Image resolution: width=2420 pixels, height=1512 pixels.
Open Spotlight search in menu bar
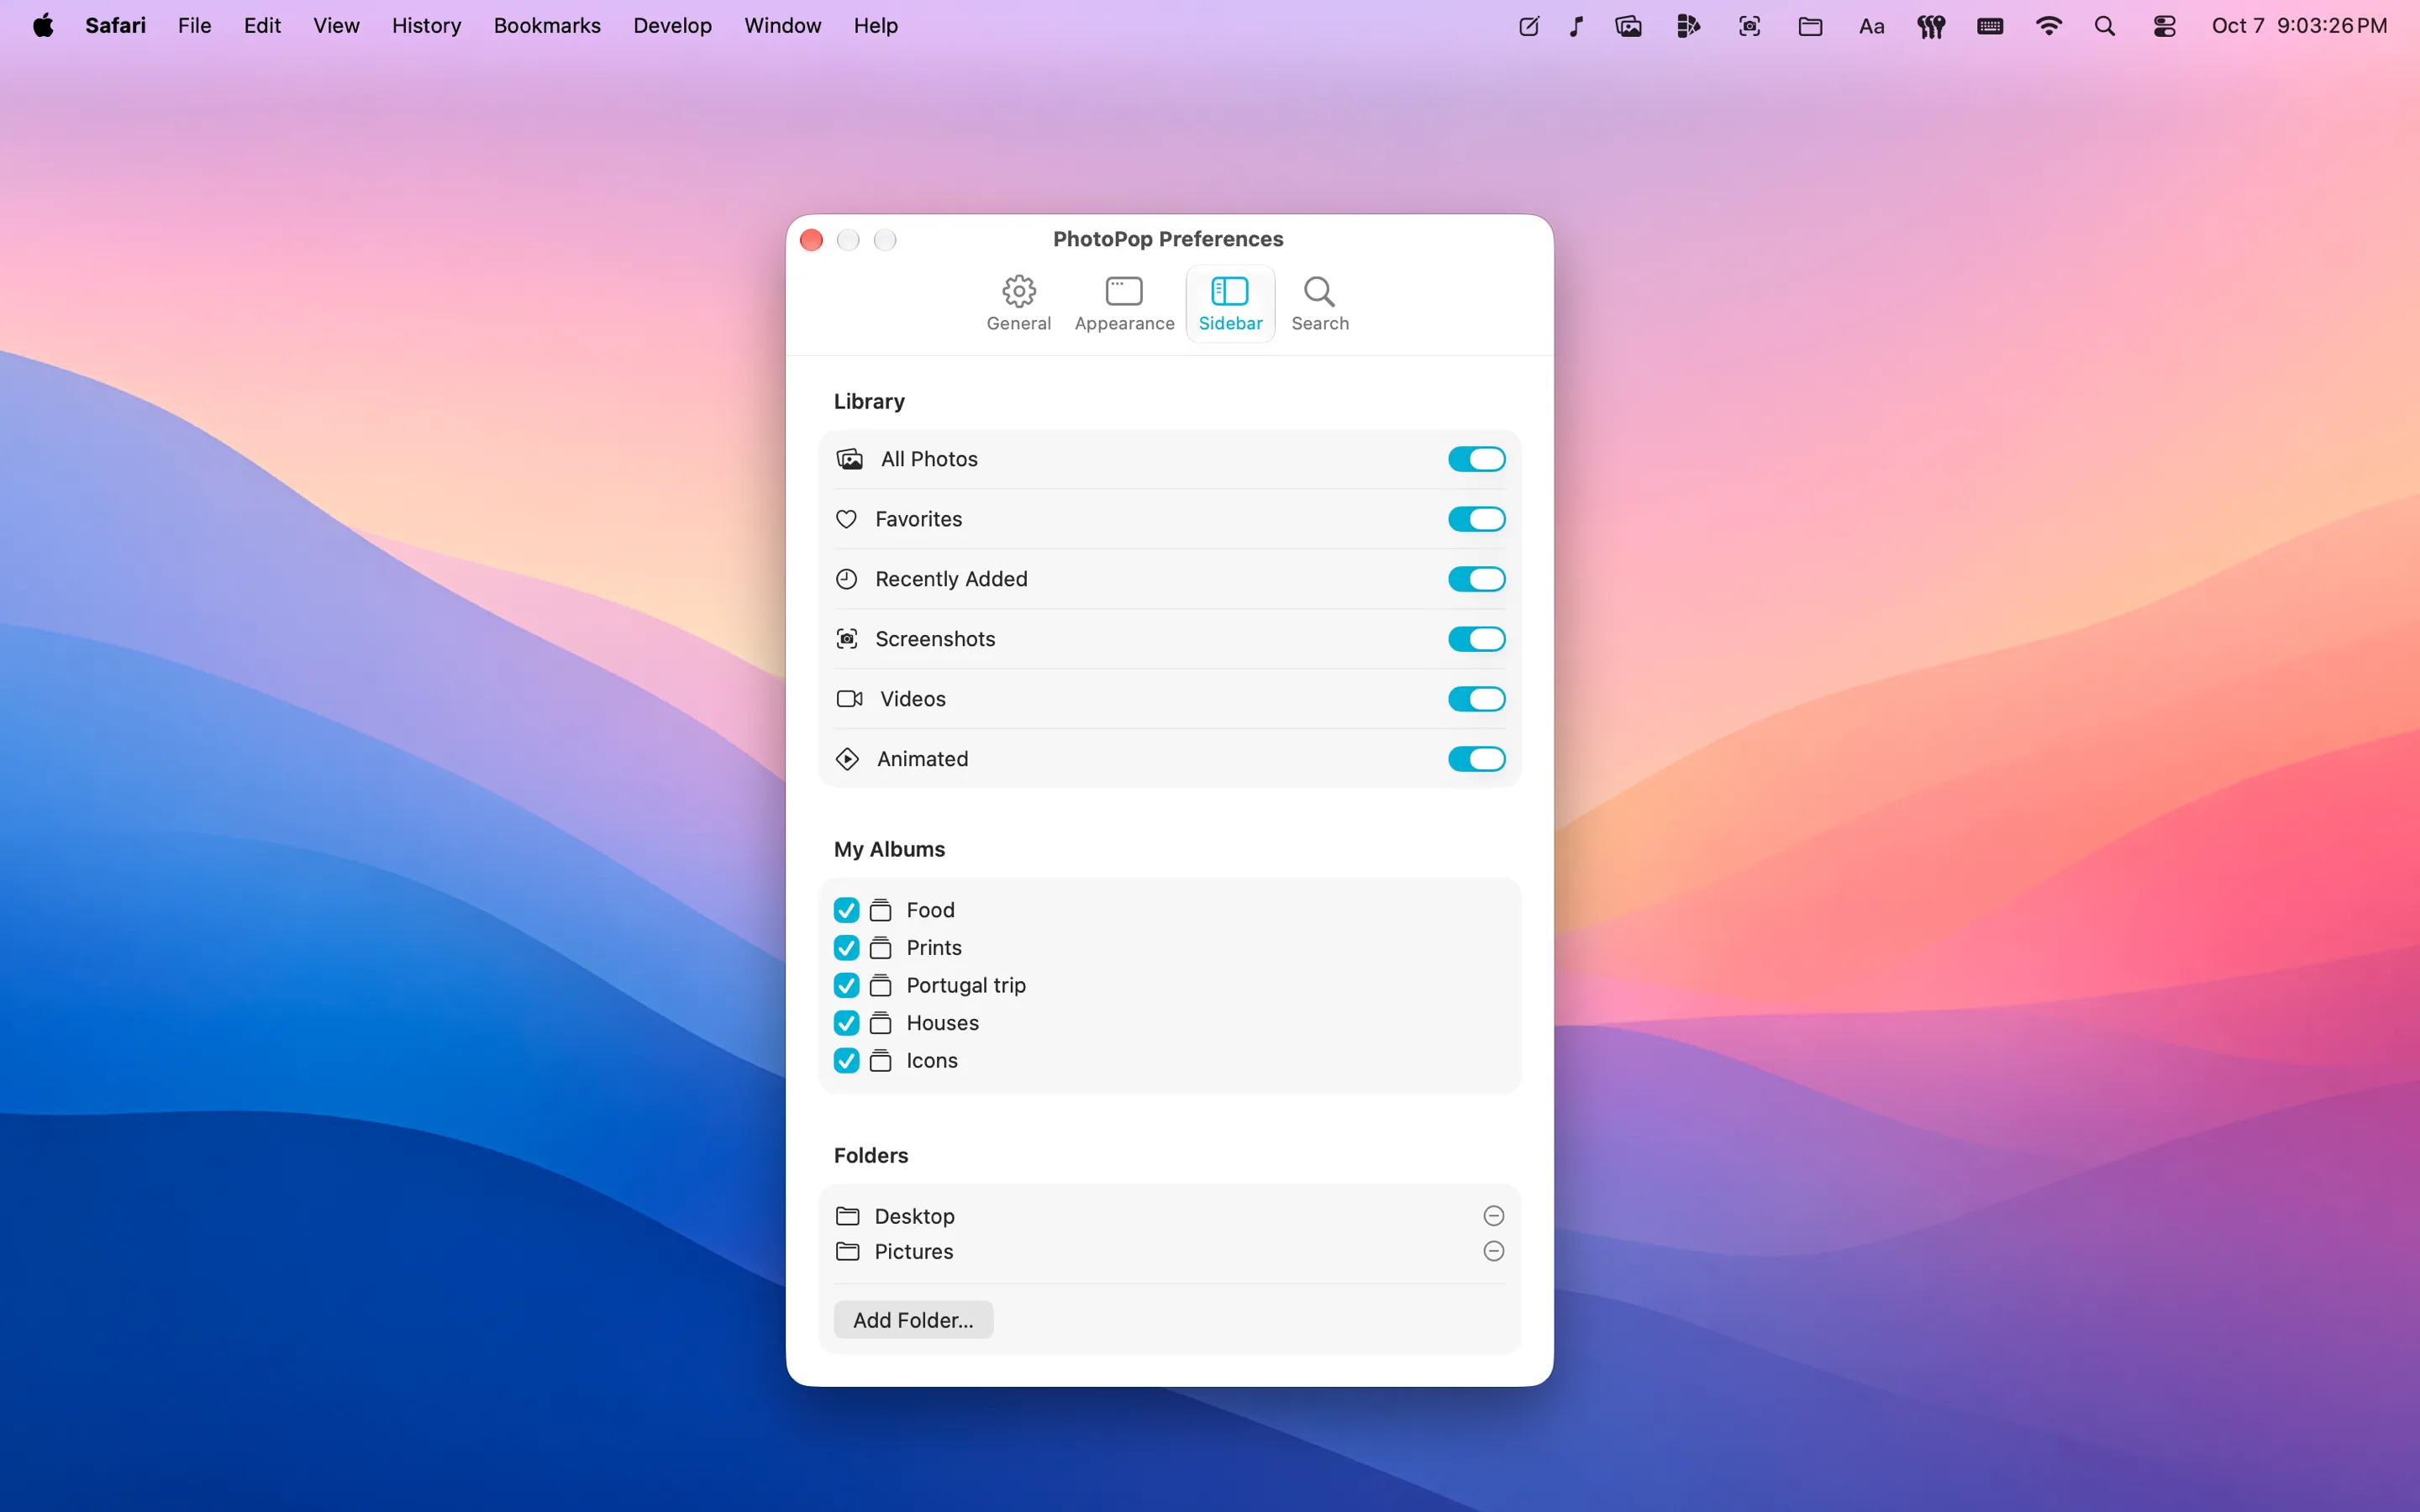[2104, 26]
